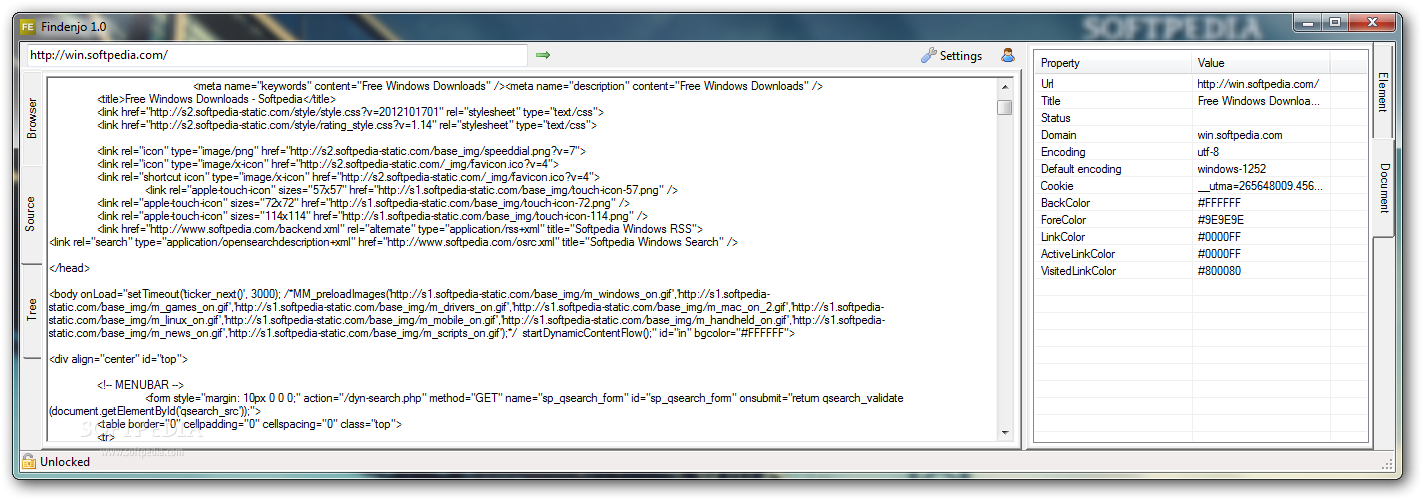Select the Title property row
This screenshot has height=500, width=1423.
click(1201, 101)
